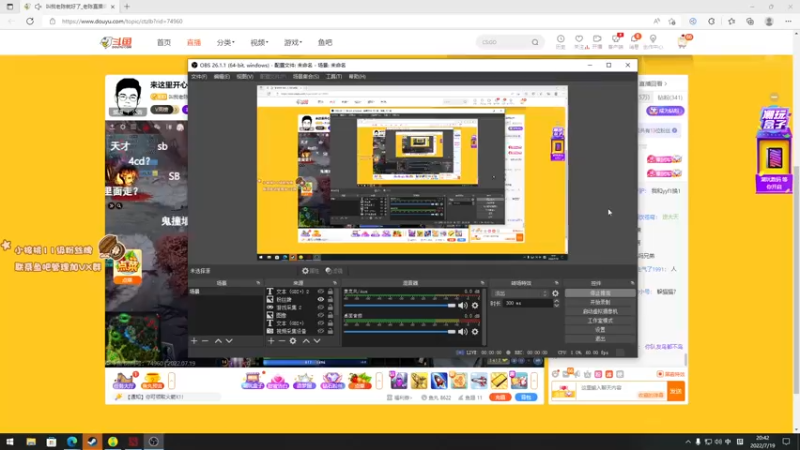800x450 pixels.
Task: Remove selected source with the minus icon
Action: click(x=282, y=341)
